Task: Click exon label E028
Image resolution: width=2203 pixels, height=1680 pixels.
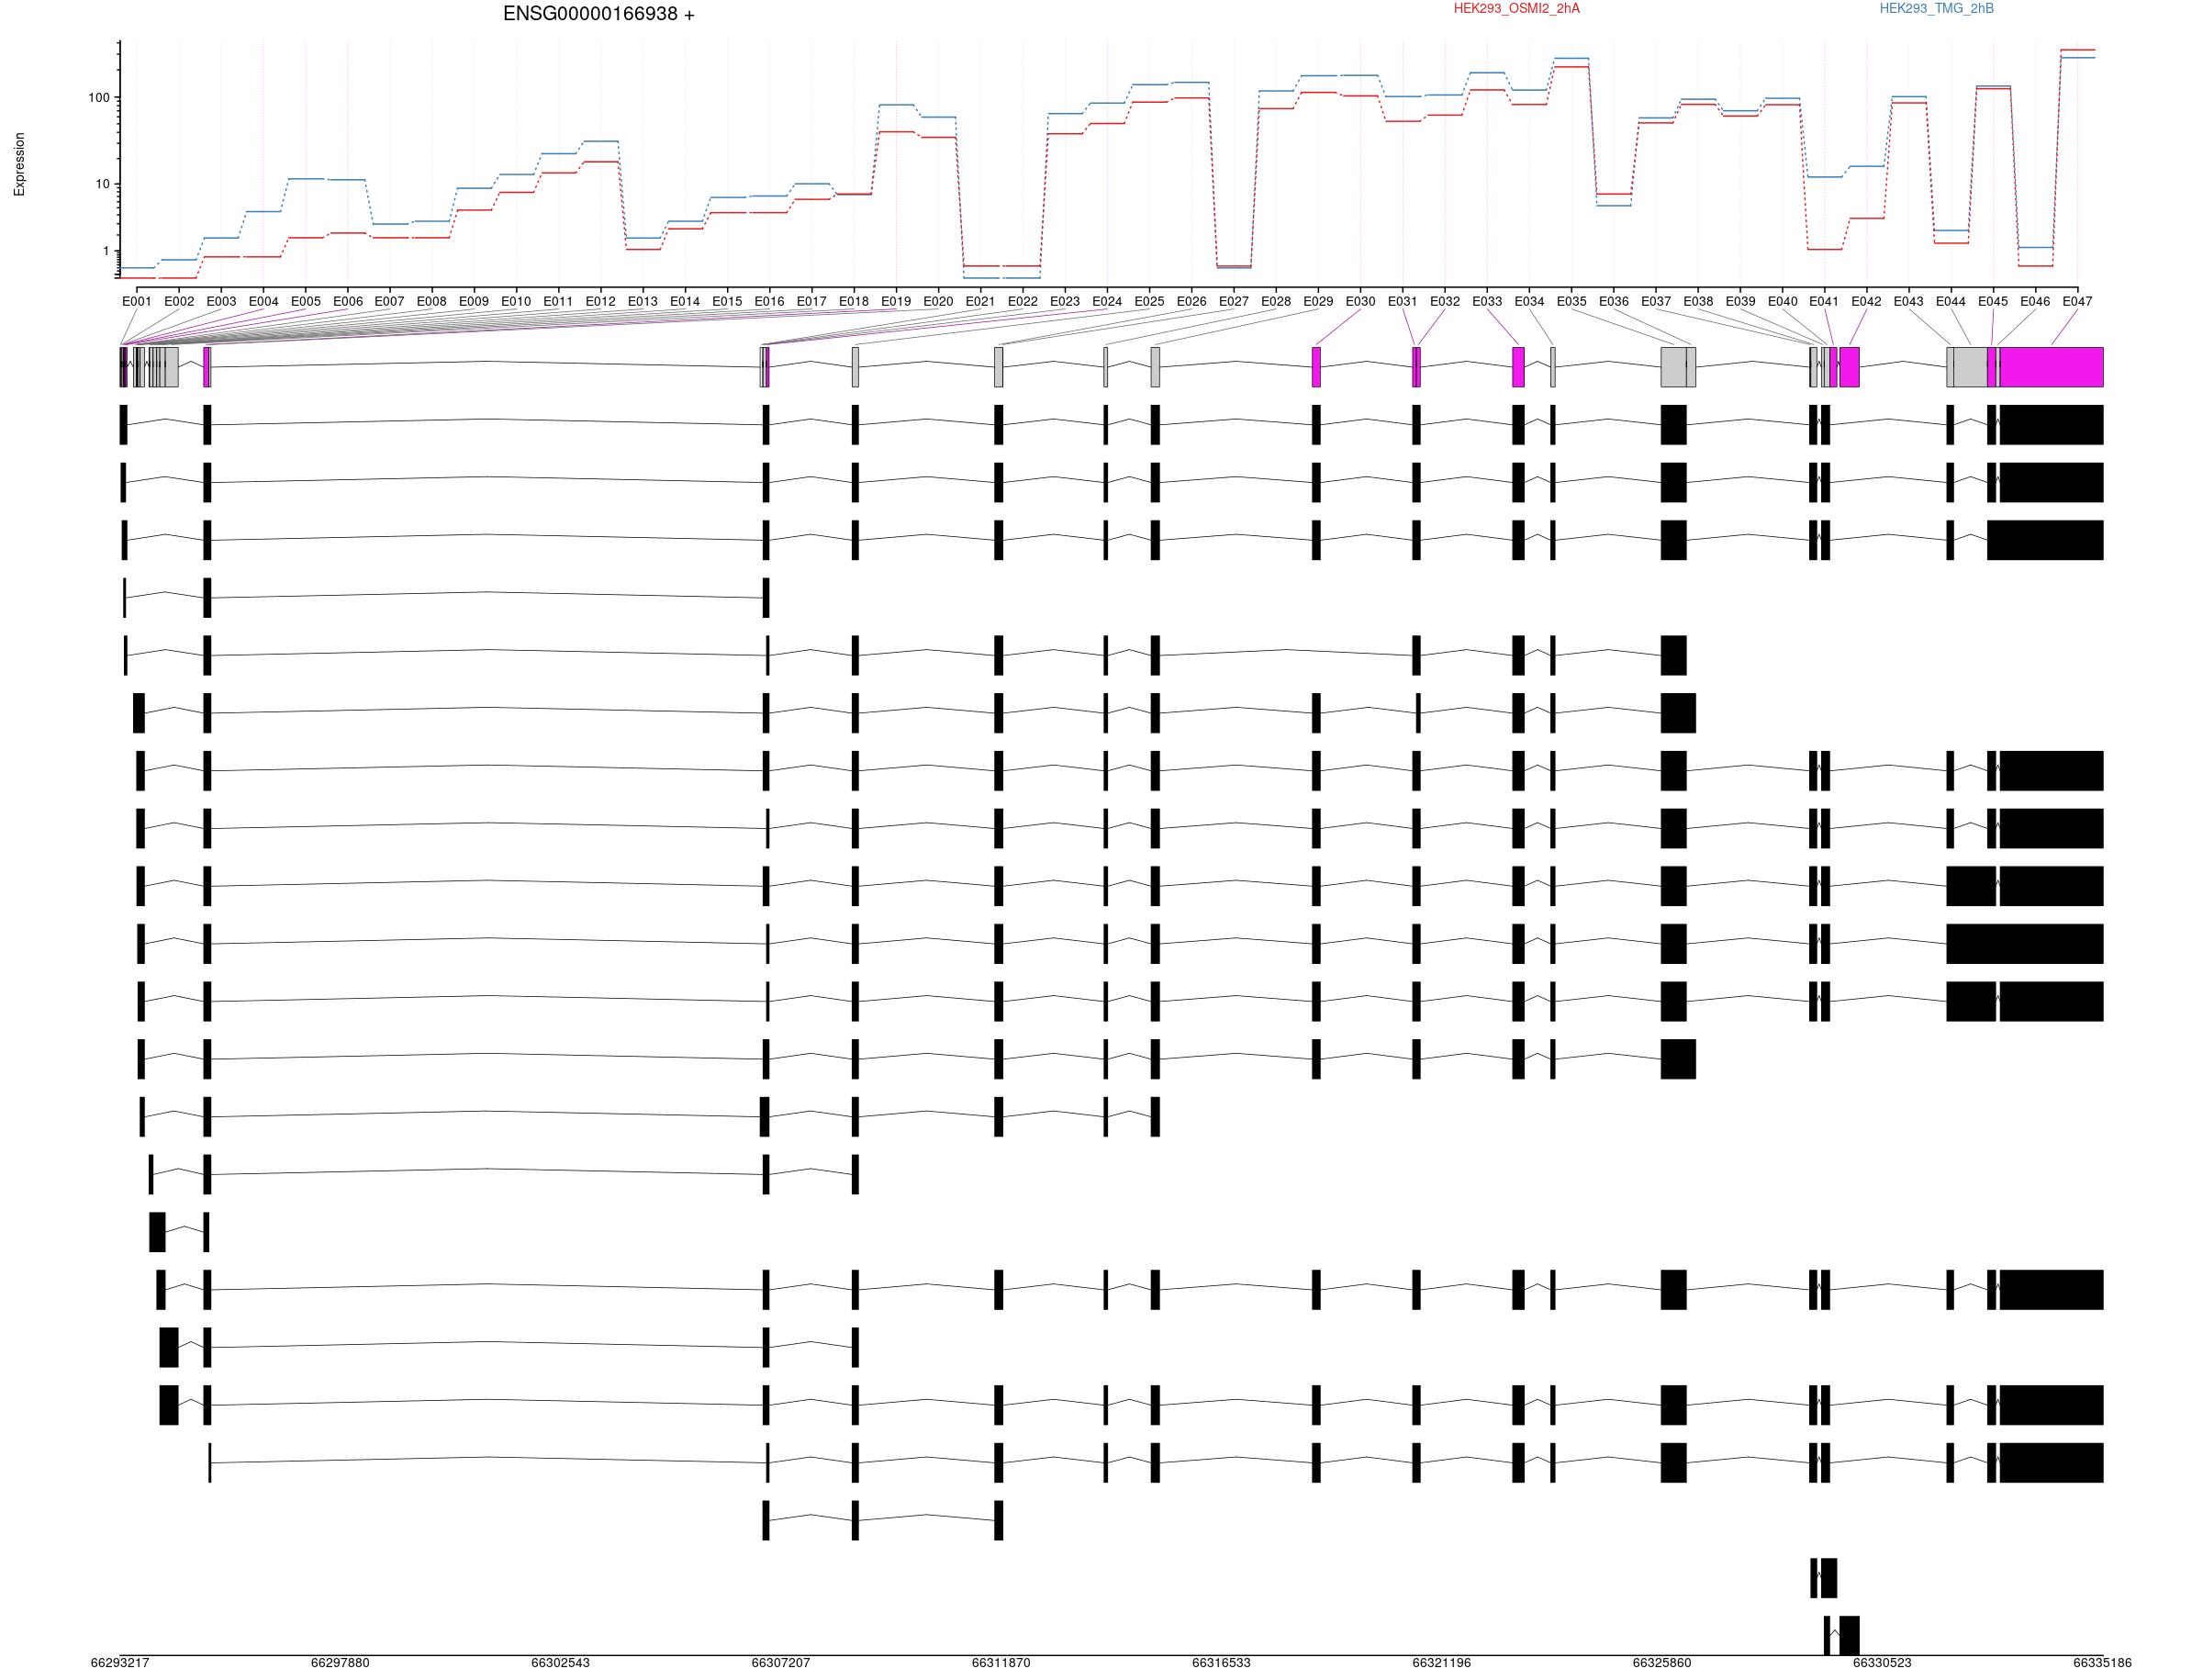Action: 1276,301
